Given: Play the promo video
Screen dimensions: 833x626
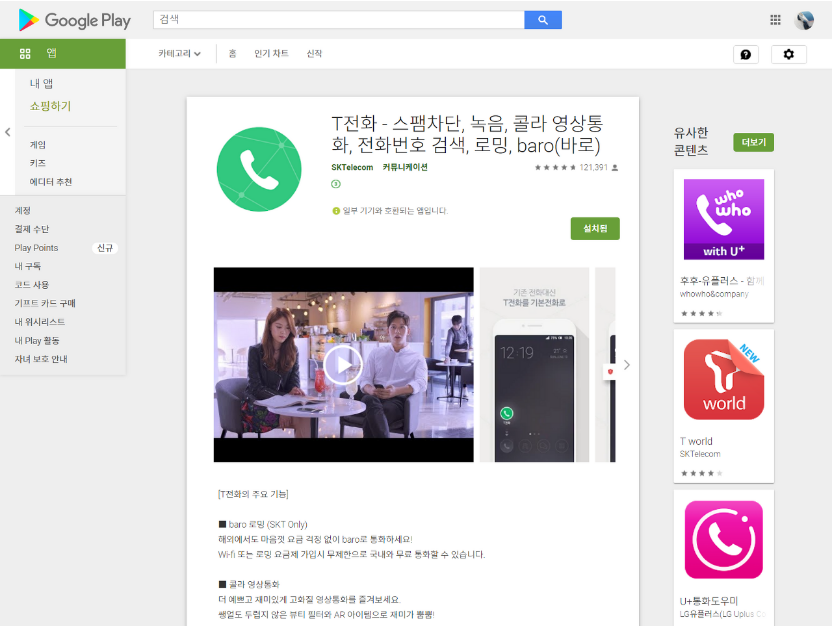Looking at the screenshot, I should pyautogui.click(x=343, y=365).
